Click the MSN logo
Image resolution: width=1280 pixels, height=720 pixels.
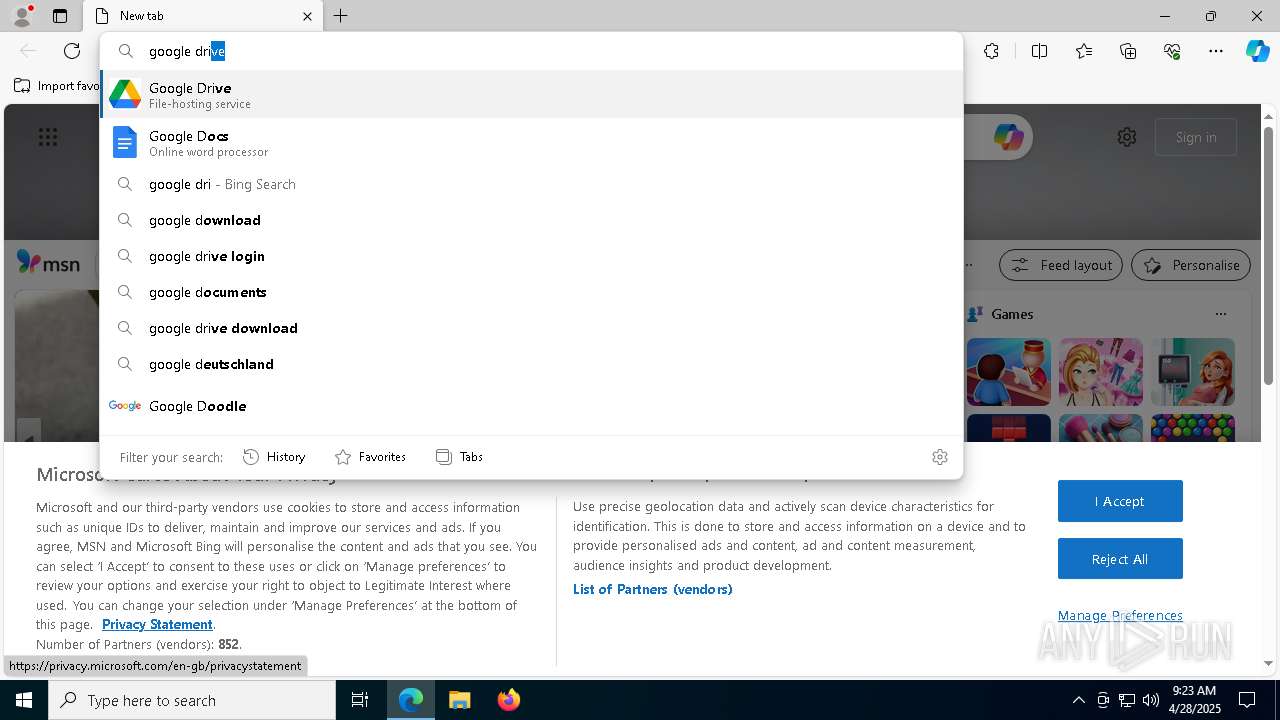pos(48,263)
